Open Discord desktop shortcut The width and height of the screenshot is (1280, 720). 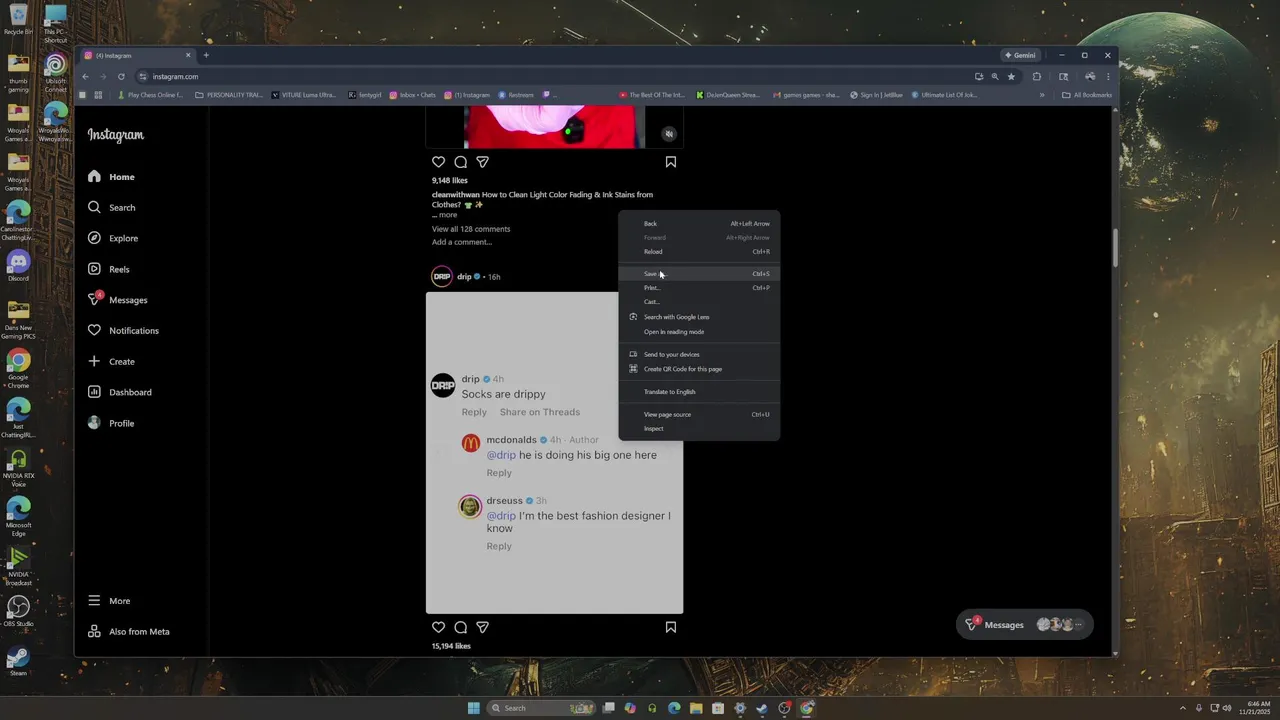click(x=18, y=267)
